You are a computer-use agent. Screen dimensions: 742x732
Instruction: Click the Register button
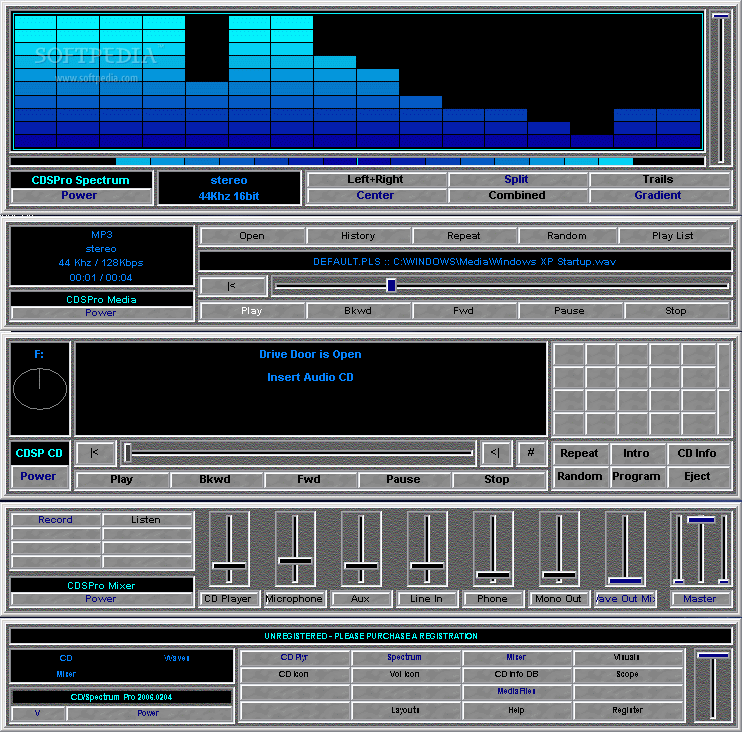[x=627, y=710]
